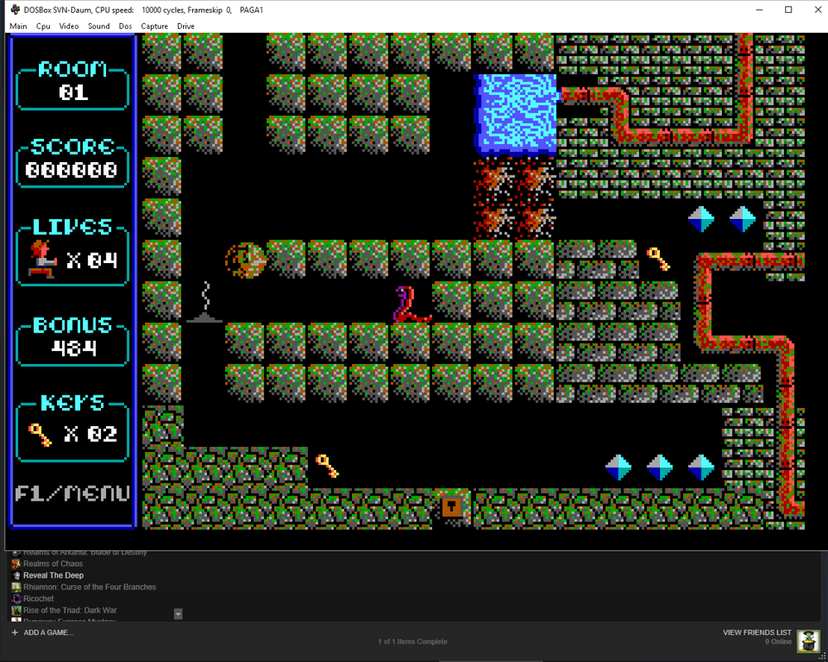Open the Sound menu
Viewport: 828px width, 662px height.
click(x=99, y=26)
